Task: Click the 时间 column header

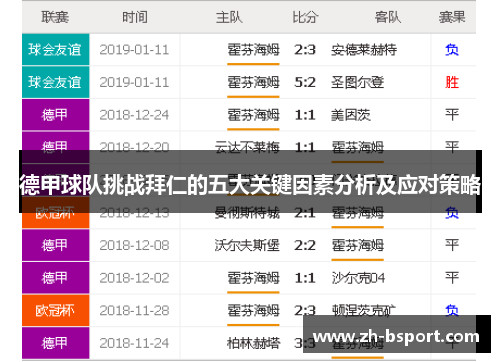Action: coord(135,17)
